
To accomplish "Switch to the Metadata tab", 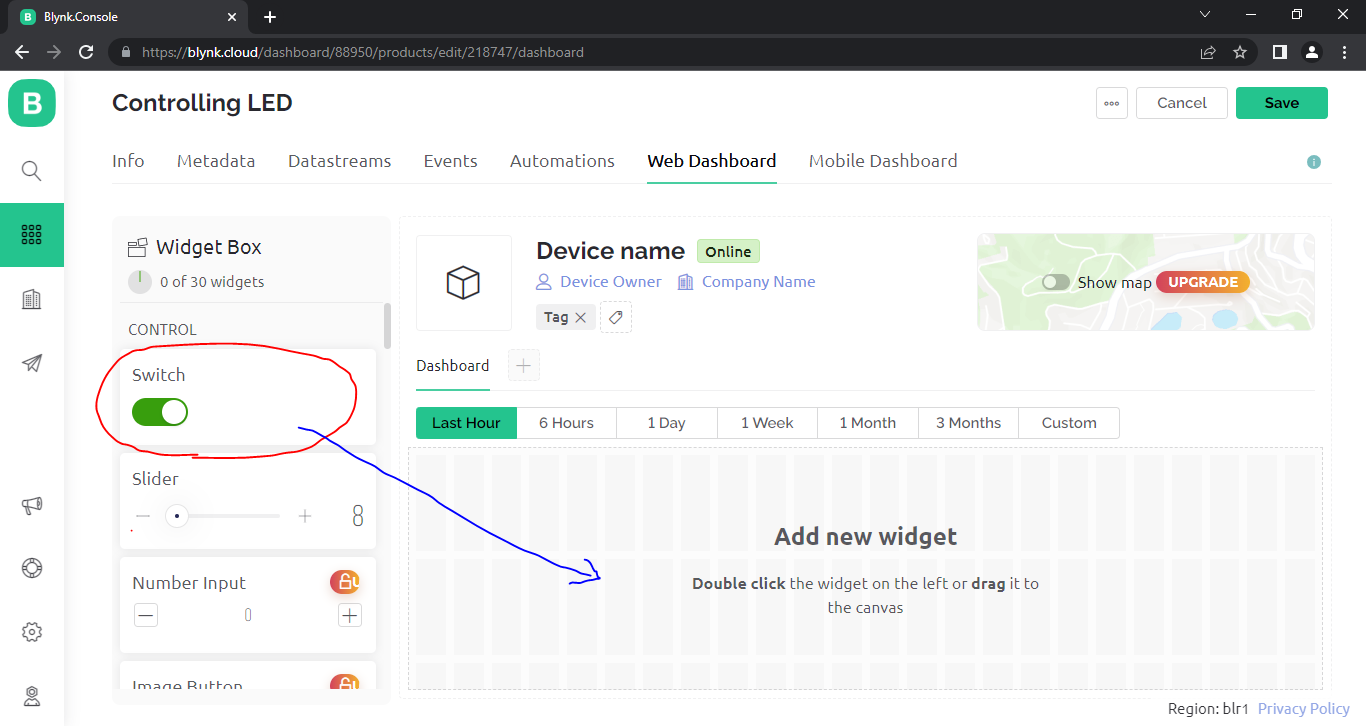I will point(216,161).
